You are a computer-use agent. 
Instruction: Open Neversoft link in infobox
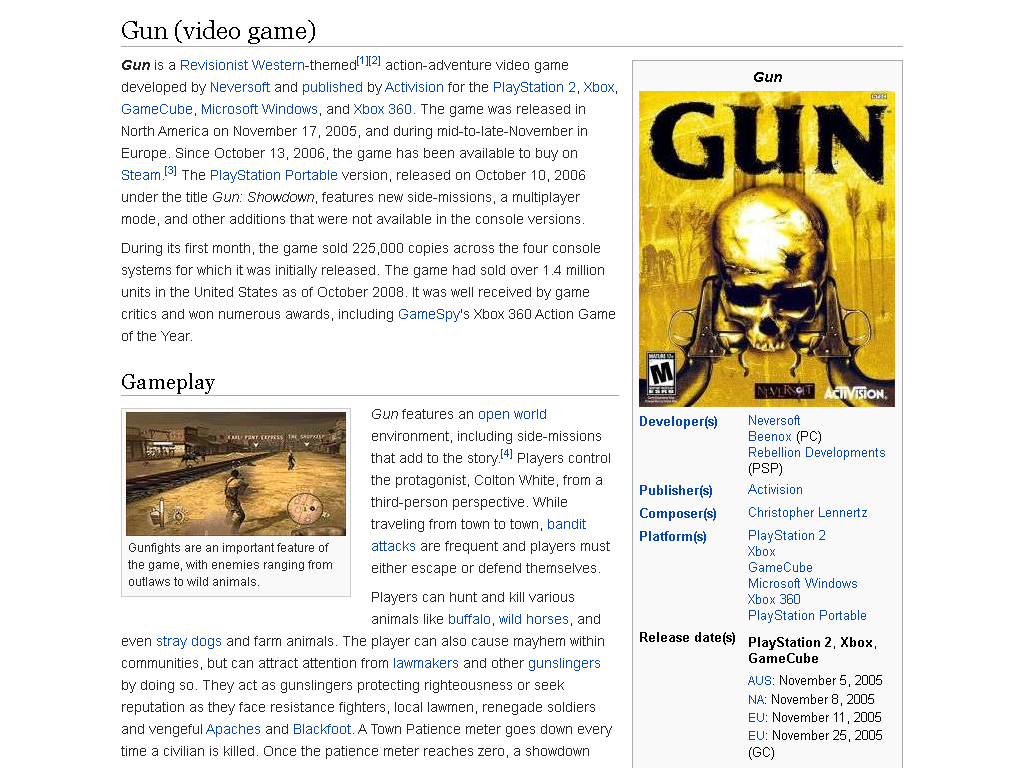pyautogui.click(x=774, y=421)
